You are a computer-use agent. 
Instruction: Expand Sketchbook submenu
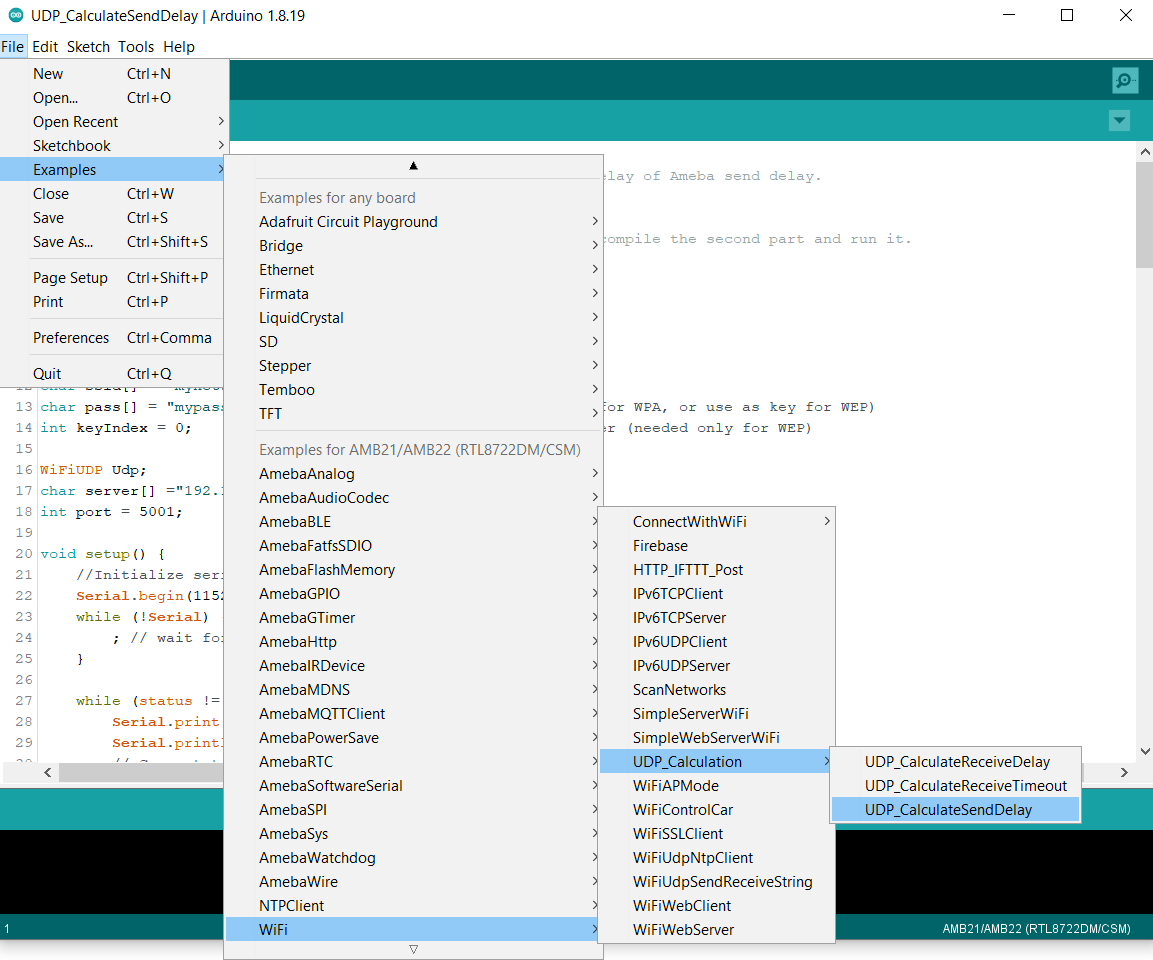pyautogui.click(x=115, y=146)
